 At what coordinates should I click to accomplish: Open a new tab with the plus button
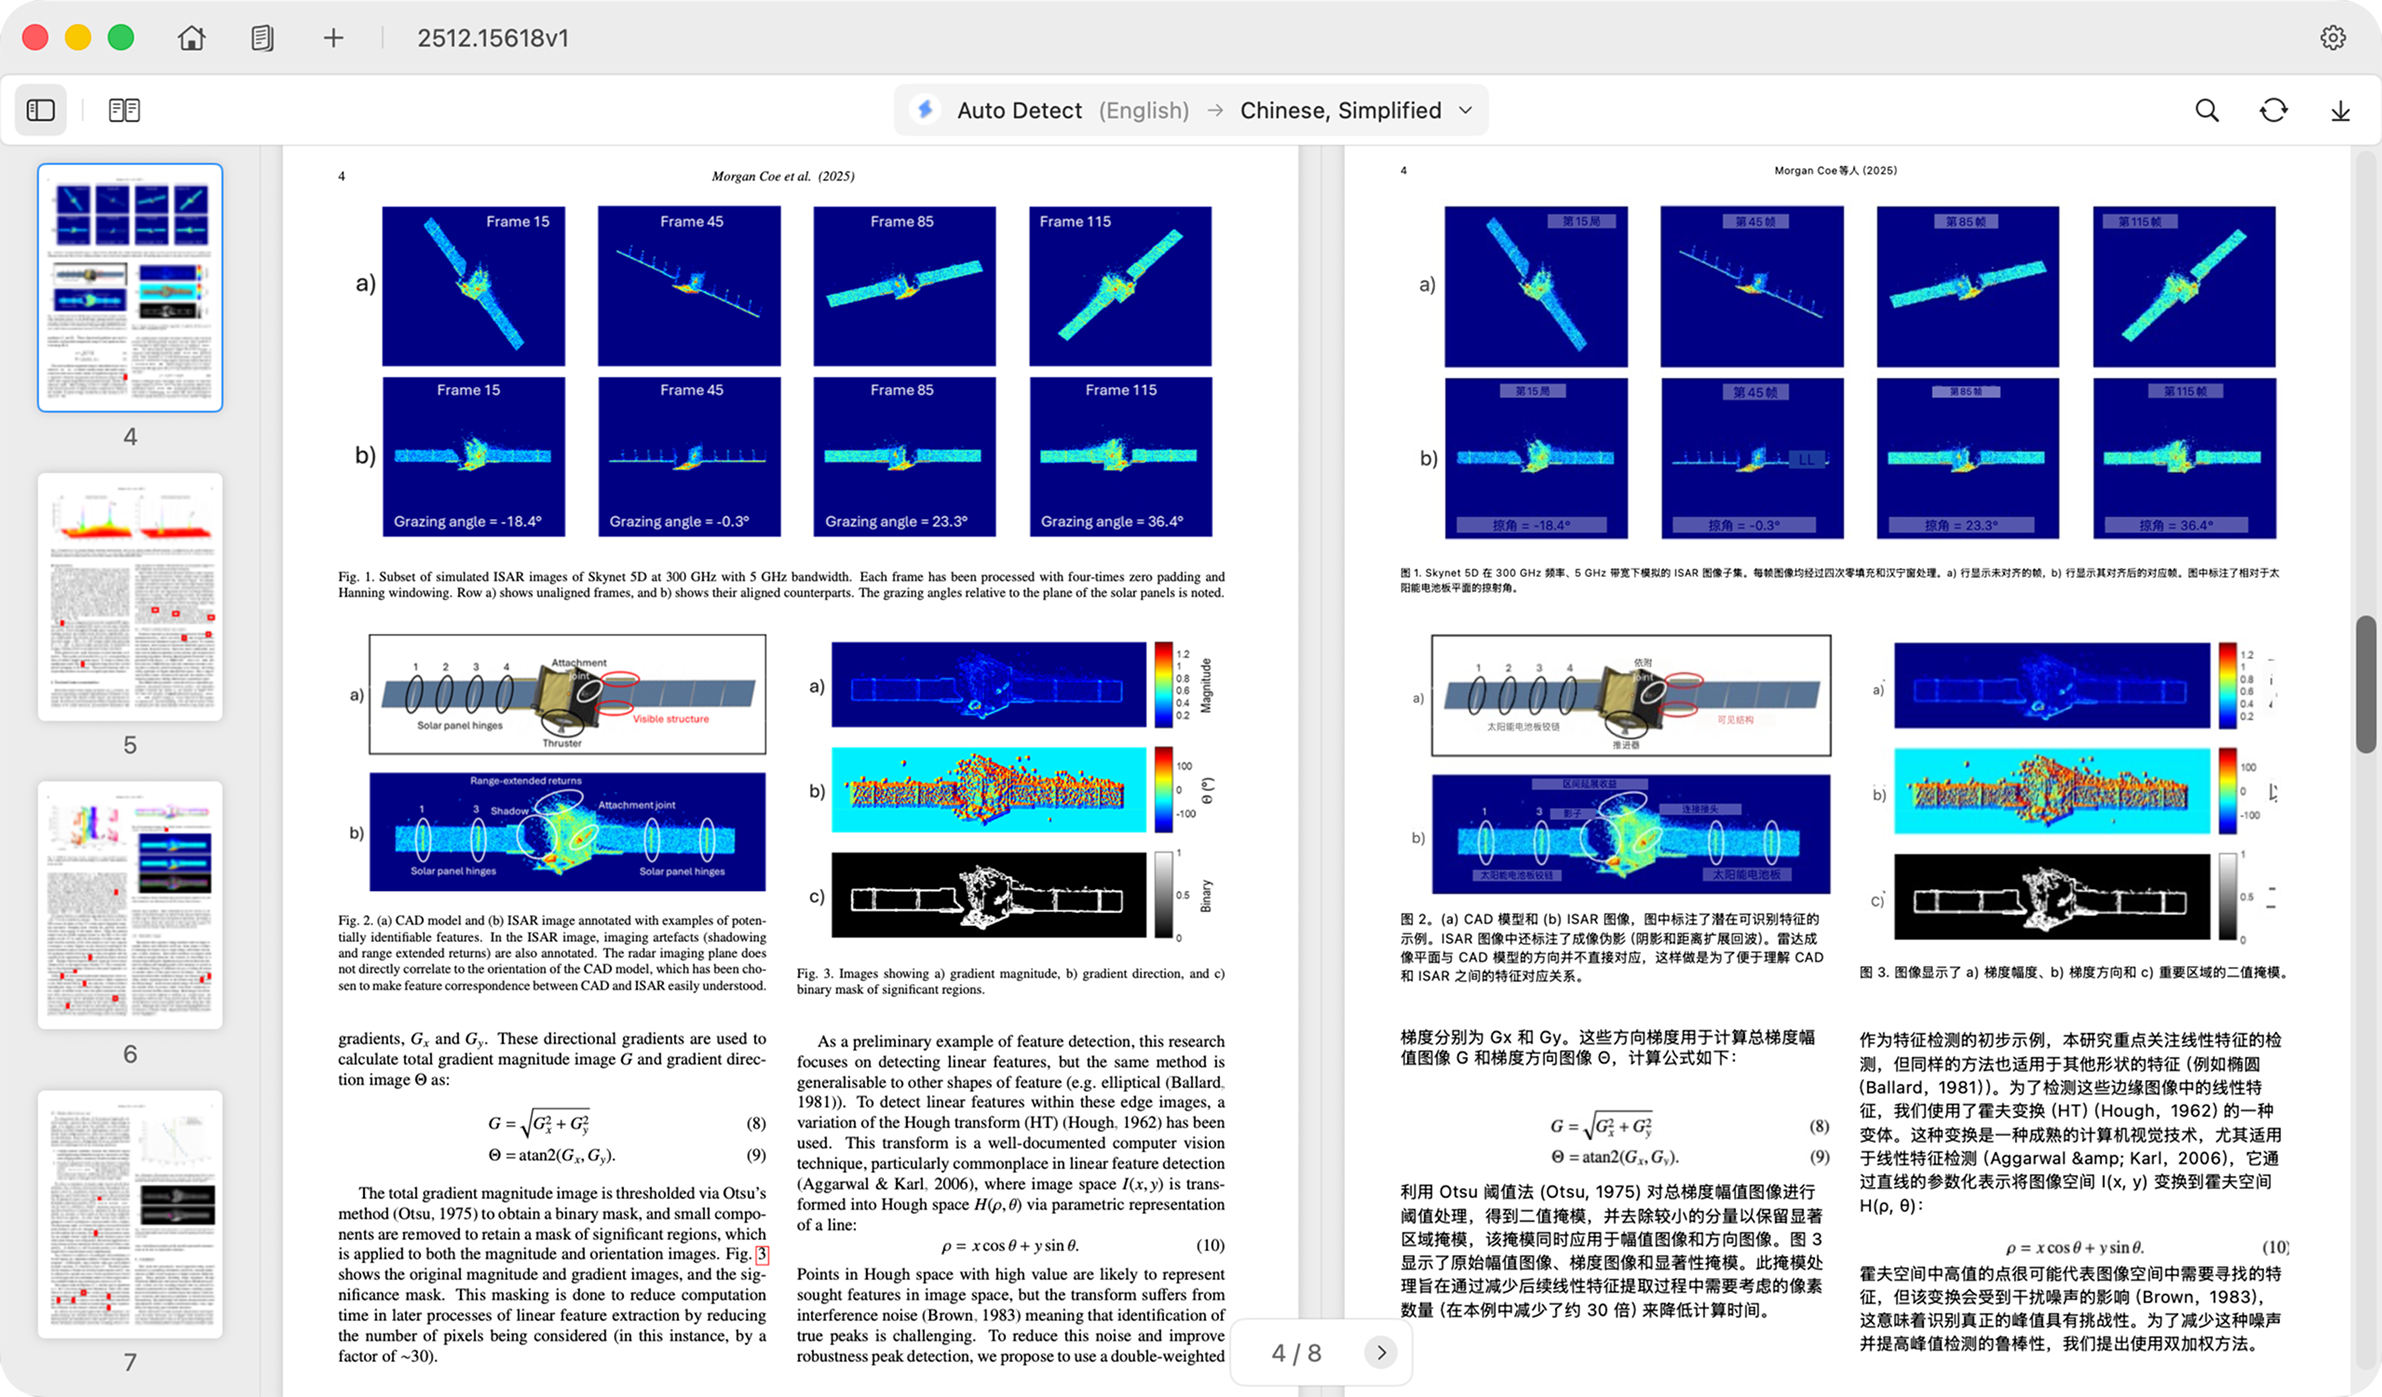coord(333,37)
